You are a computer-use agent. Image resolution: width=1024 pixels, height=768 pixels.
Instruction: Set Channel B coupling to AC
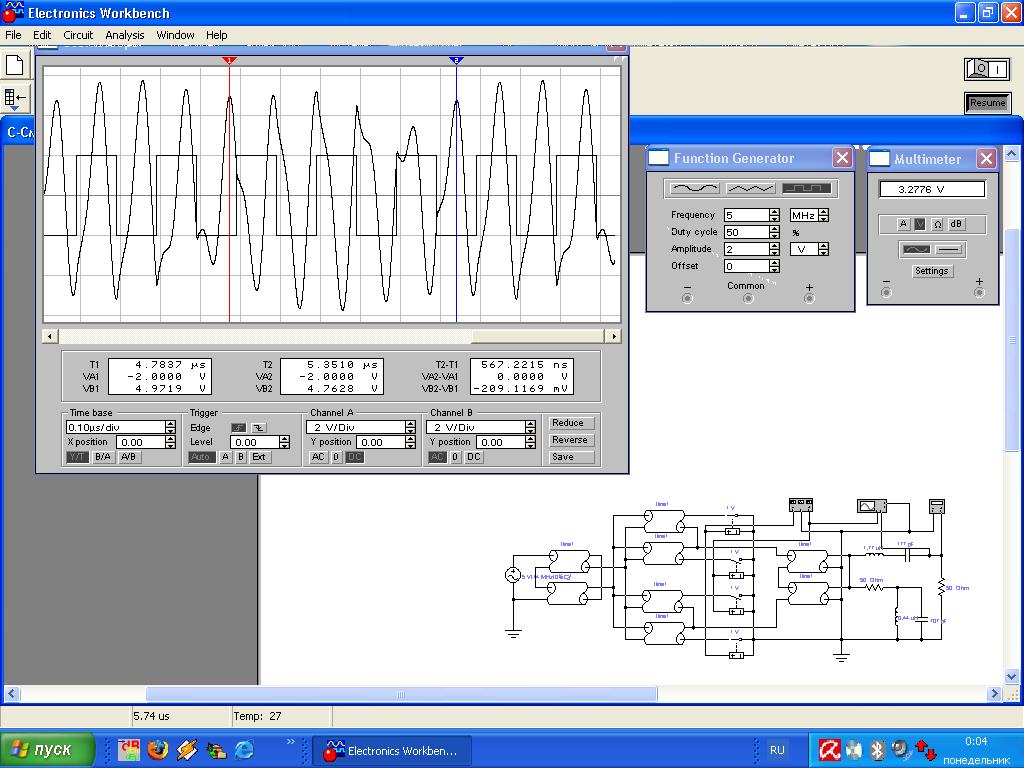tap(438, 457)
